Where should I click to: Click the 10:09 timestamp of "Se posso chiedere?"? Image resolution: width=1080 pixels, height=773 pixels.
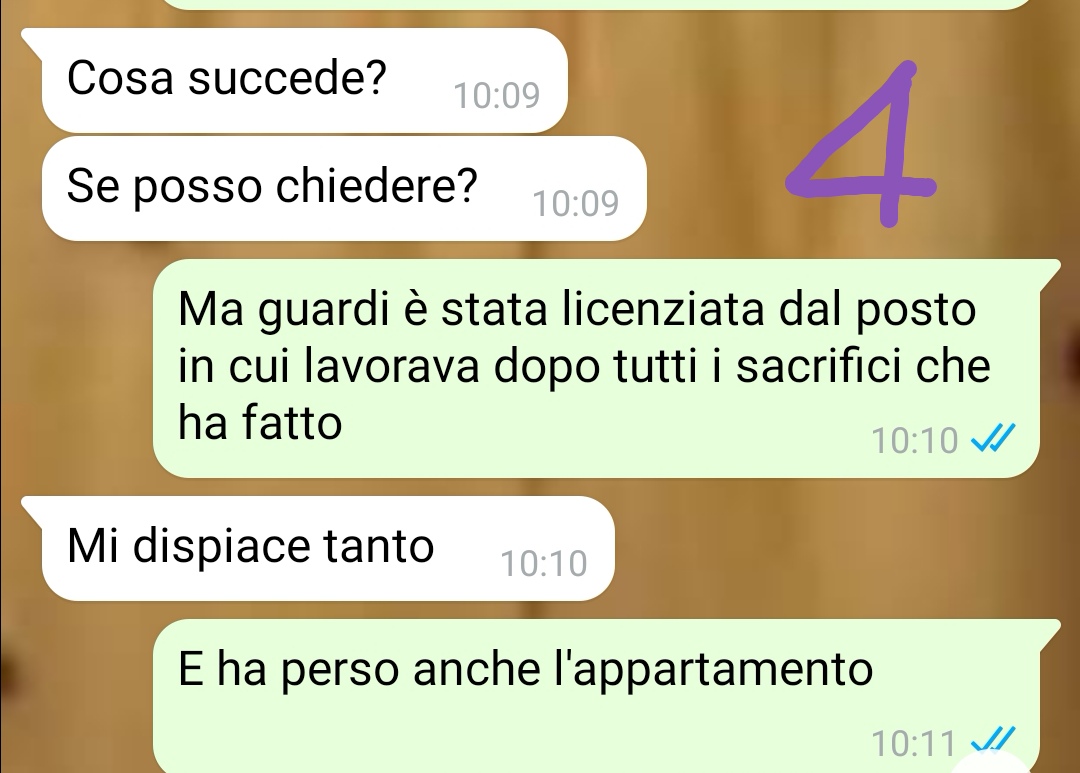click(576, 203)
